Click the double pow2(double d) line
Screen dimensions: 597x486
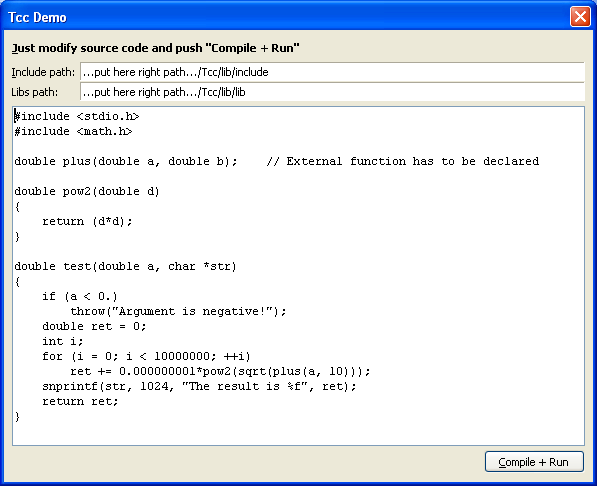tap(87, 191)
